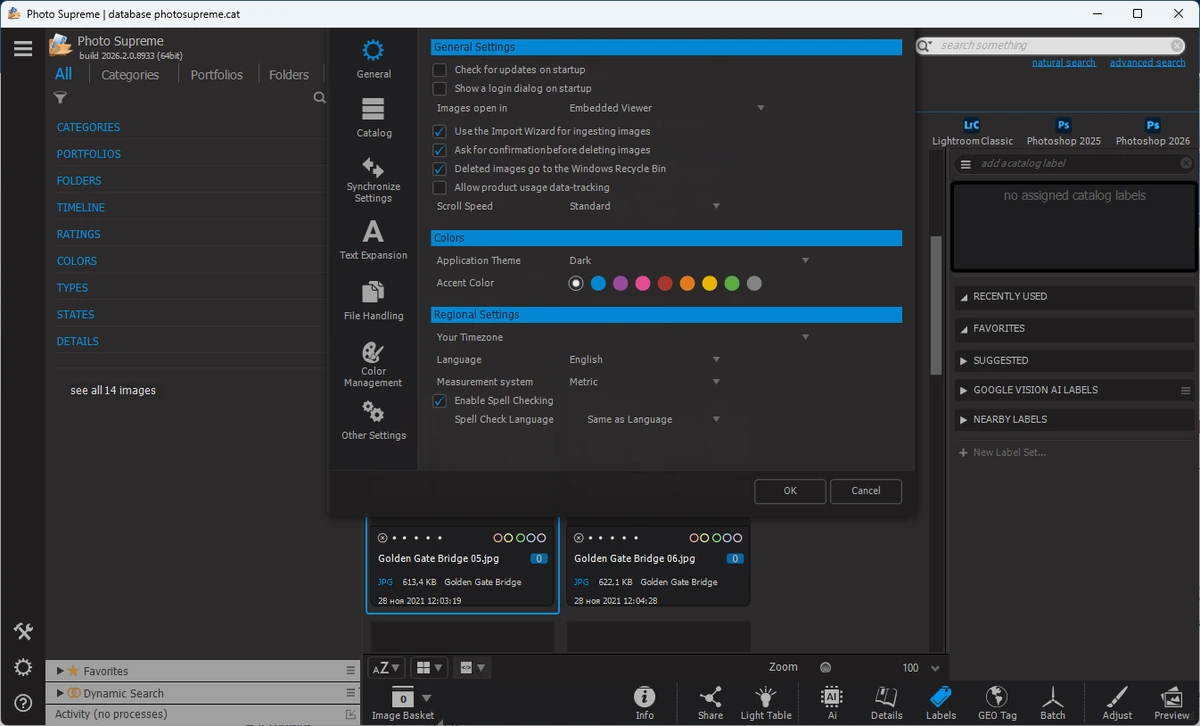Select the blue accent color
This screenshot has width=1200, height=726.
click(x=598, y=284)
